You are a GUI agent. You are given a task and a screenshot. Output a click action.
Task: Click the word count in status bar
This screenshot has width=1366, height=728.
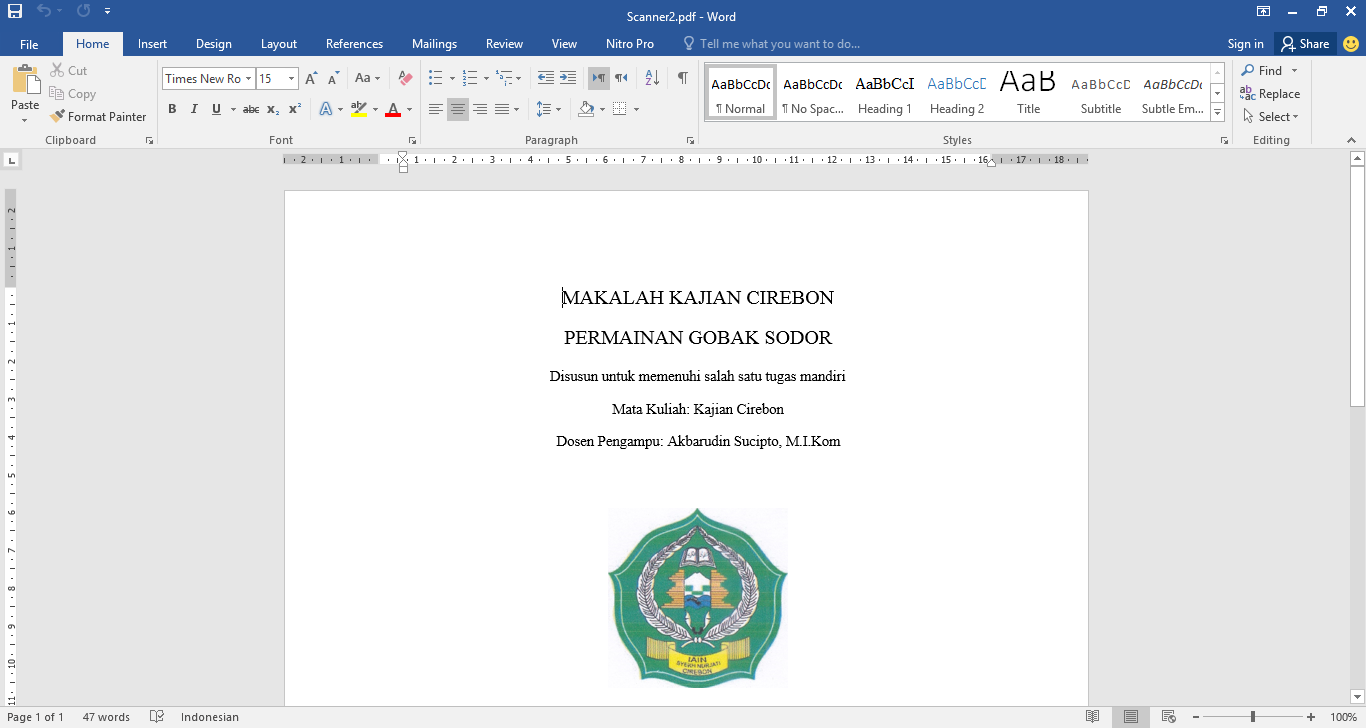coord(105,716)
